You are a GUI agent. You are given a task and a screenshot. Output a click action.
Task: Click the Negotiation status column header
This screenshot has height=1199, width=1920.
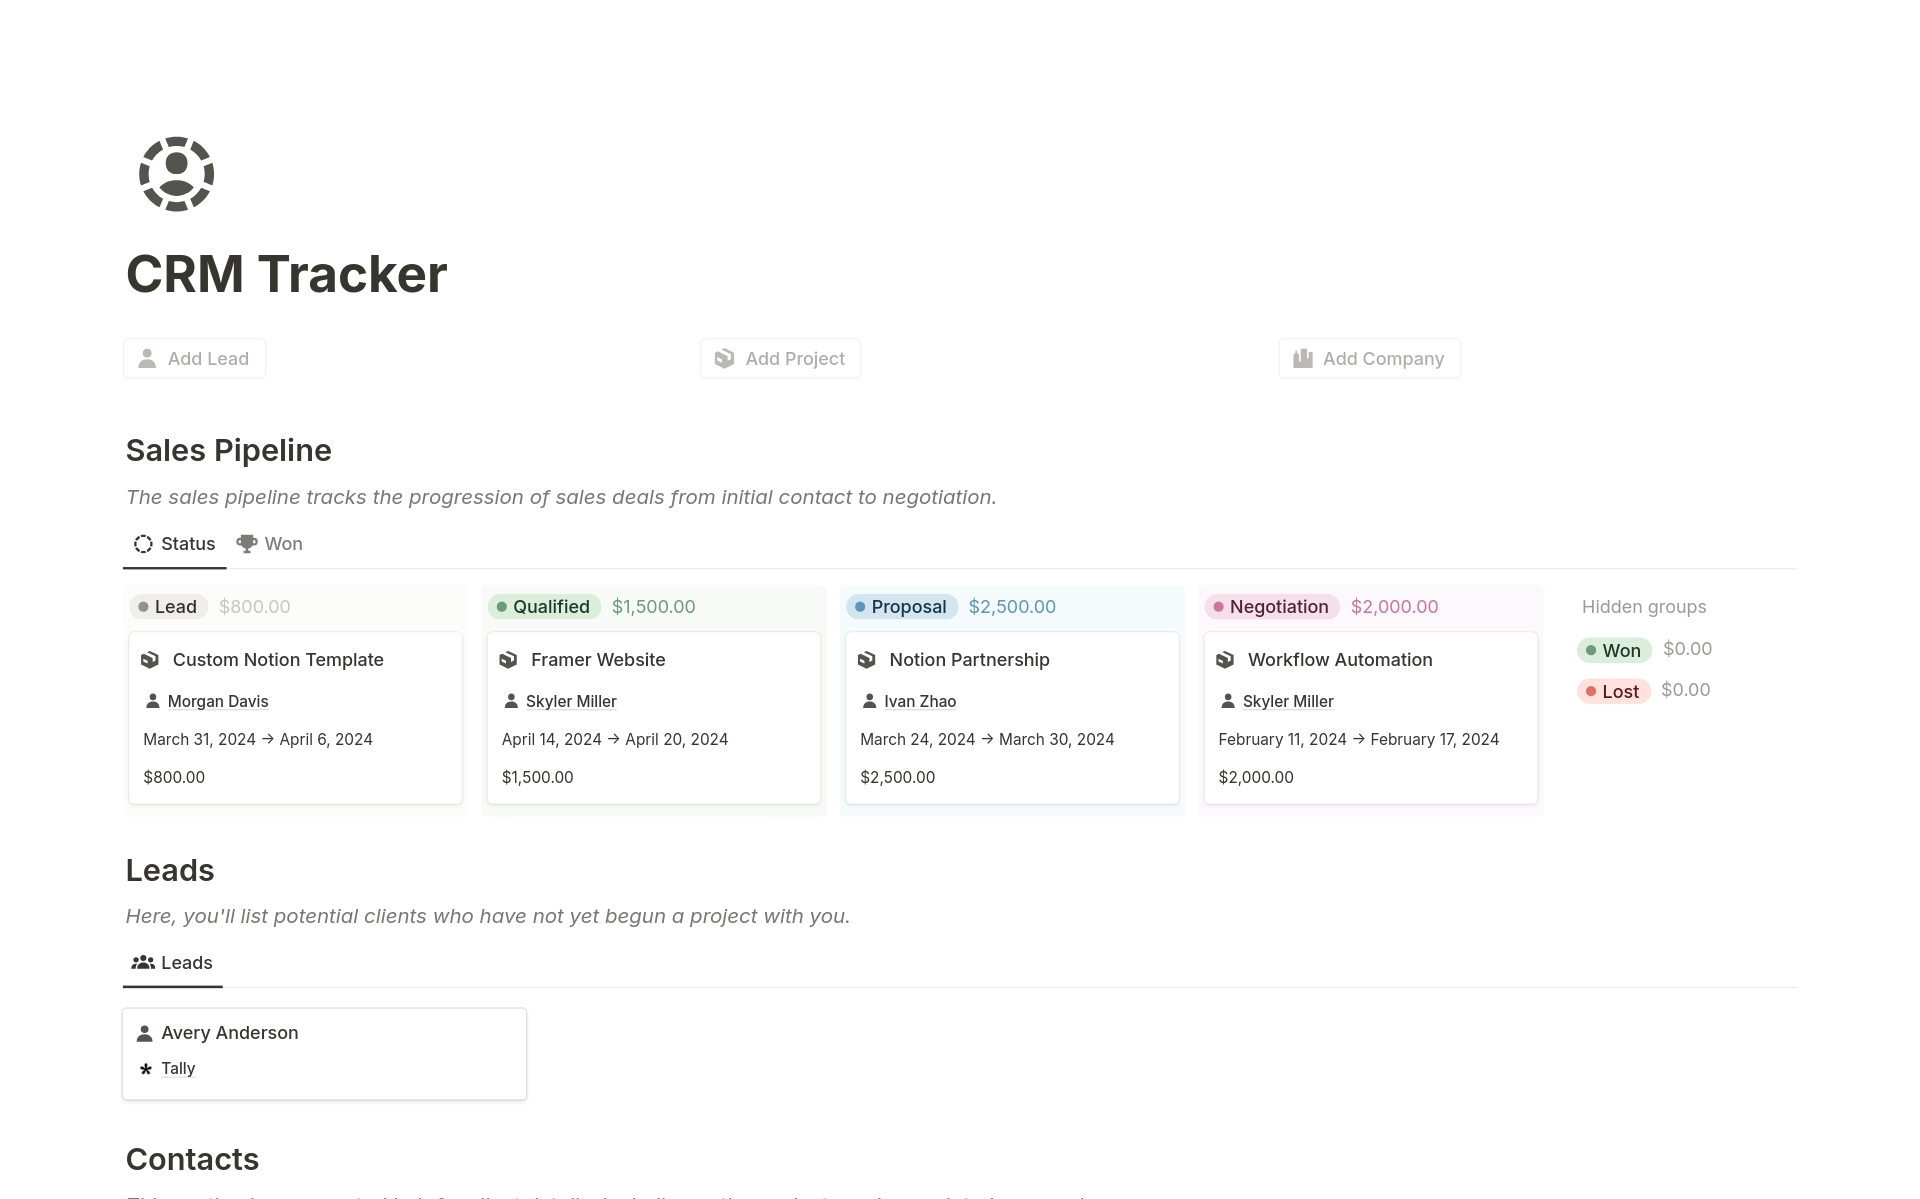point(1272,606)
